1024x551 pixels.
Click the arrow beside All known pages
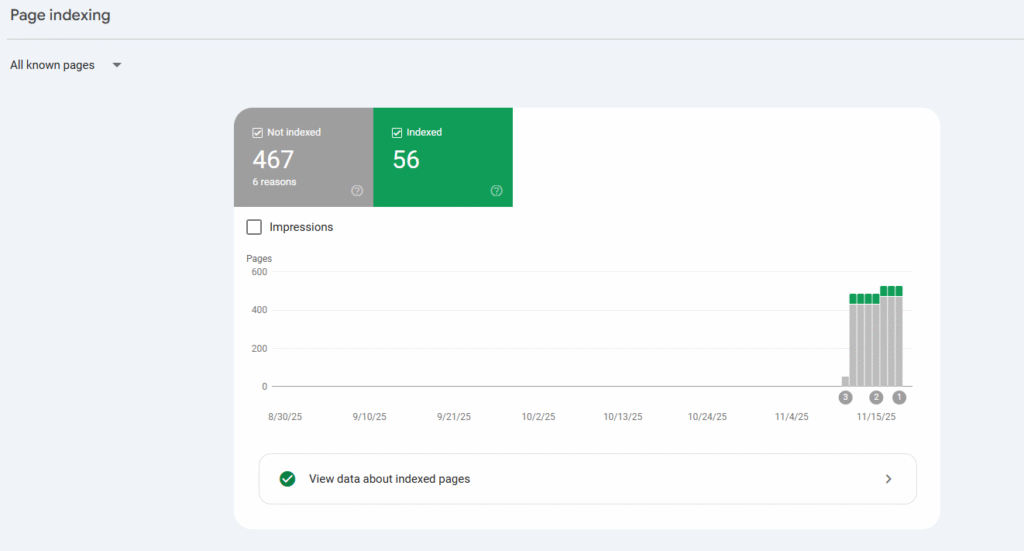click(x=117, y=65)
